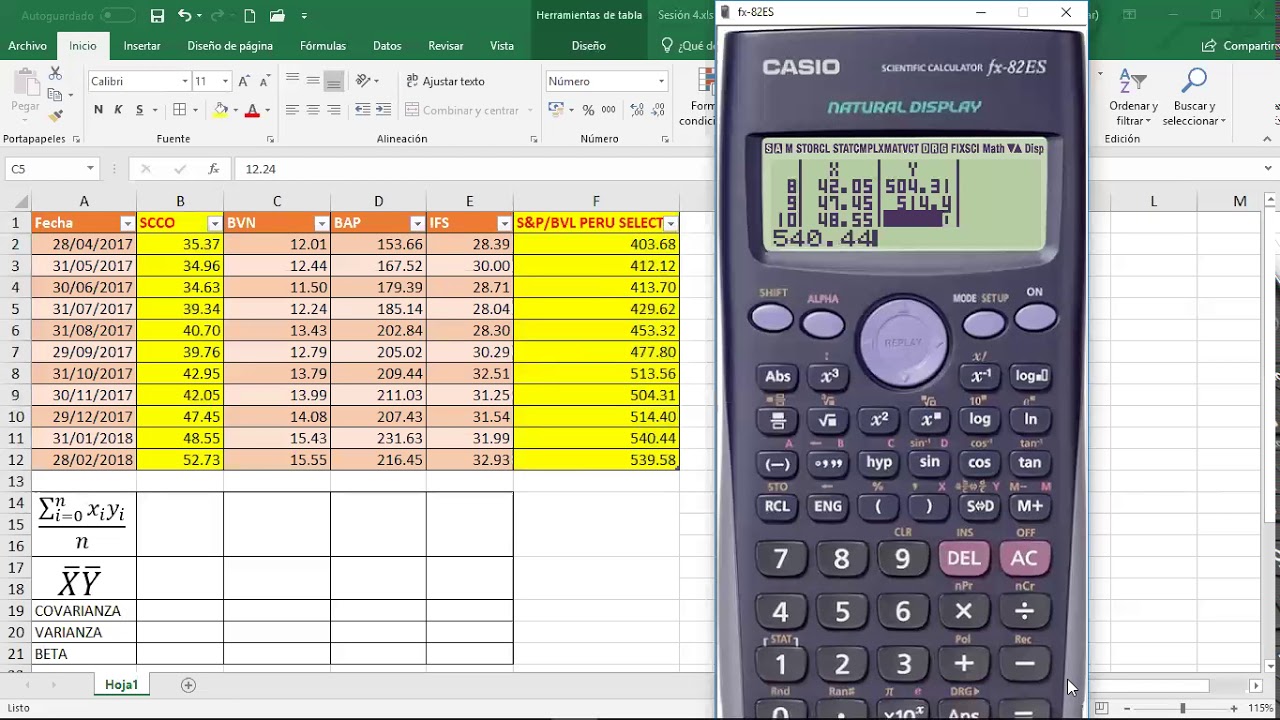Screen dimensions: 1280x720
Task: Click the calculator x squared key
Action: (x=878, y=420)
